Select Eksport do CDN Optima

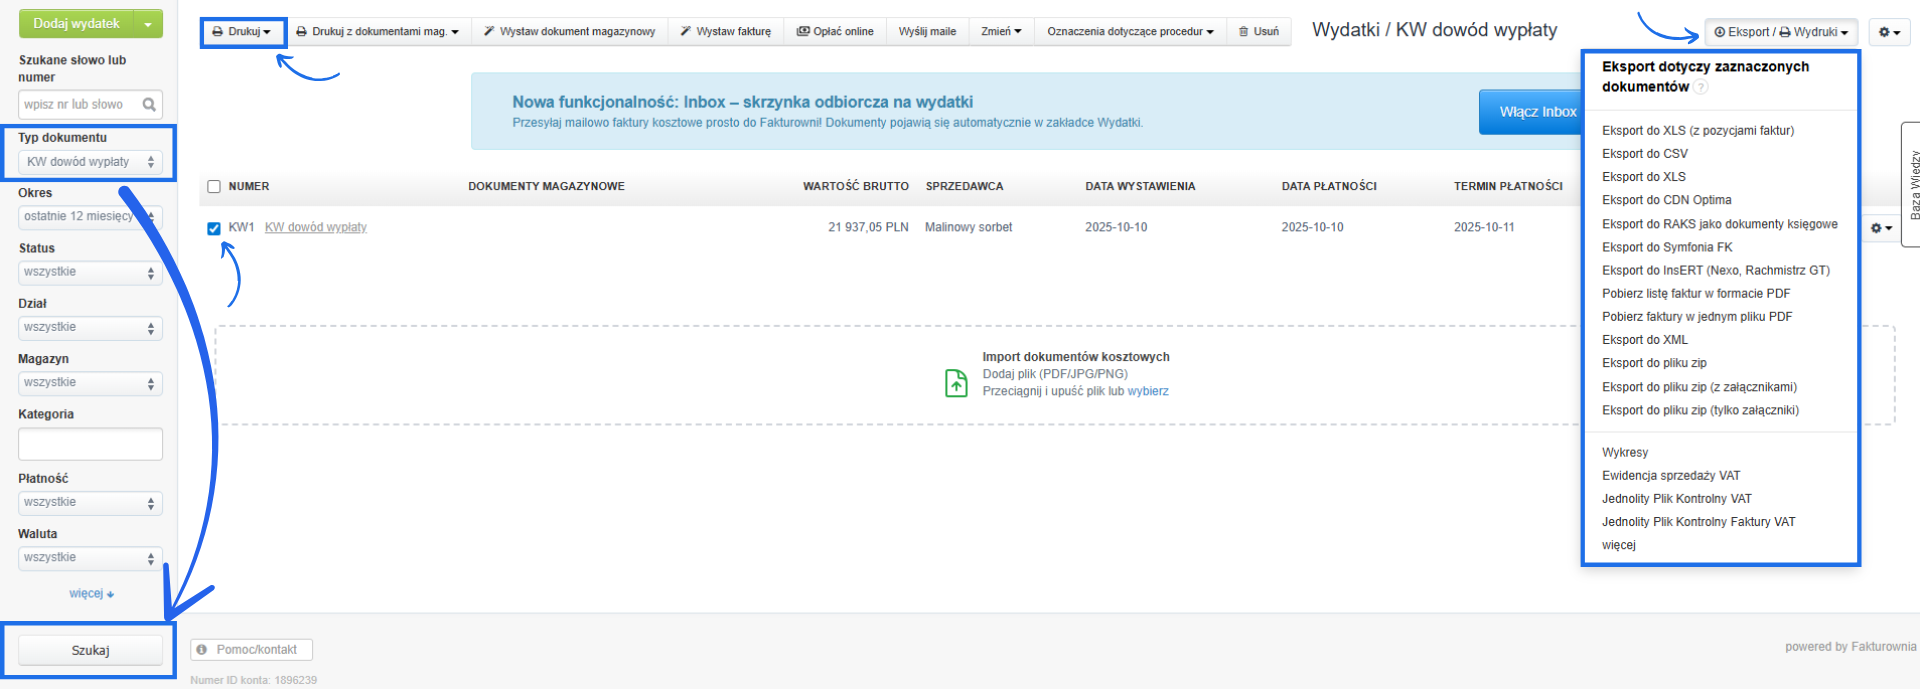click(1667, 200)
